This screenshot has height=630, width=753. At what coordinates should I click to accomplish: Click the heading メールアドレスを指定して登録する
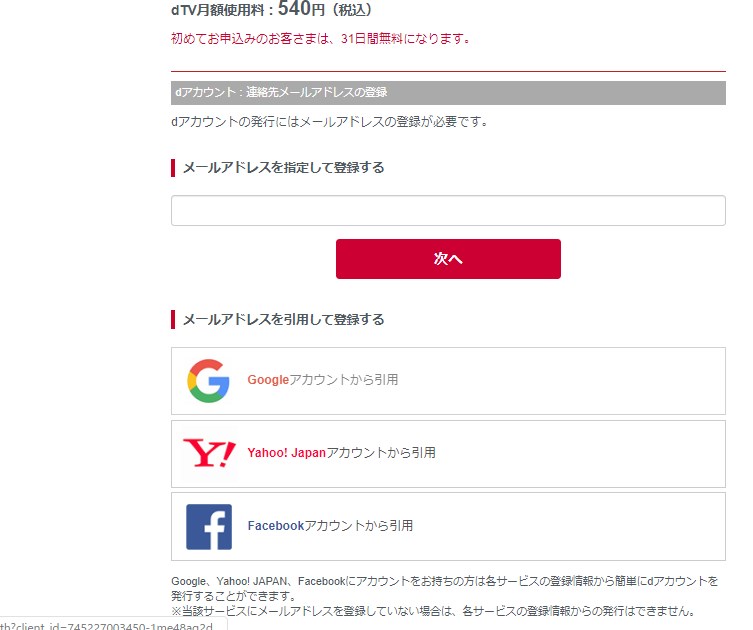[283, 167]
